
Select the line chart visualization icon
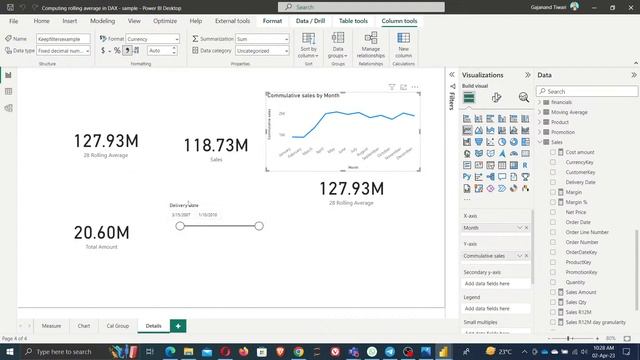click(467, 130)
